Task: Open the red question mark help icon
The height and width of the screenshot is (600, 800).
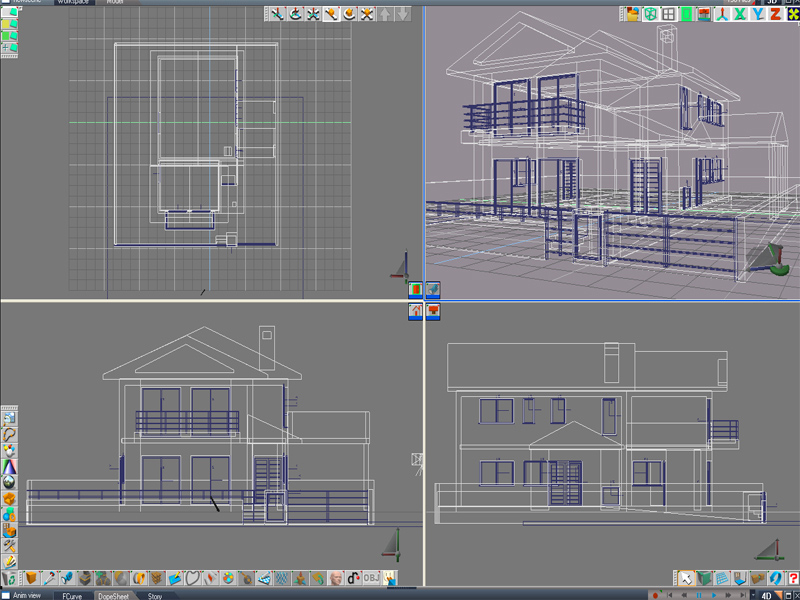Action: tap(792, 578)
